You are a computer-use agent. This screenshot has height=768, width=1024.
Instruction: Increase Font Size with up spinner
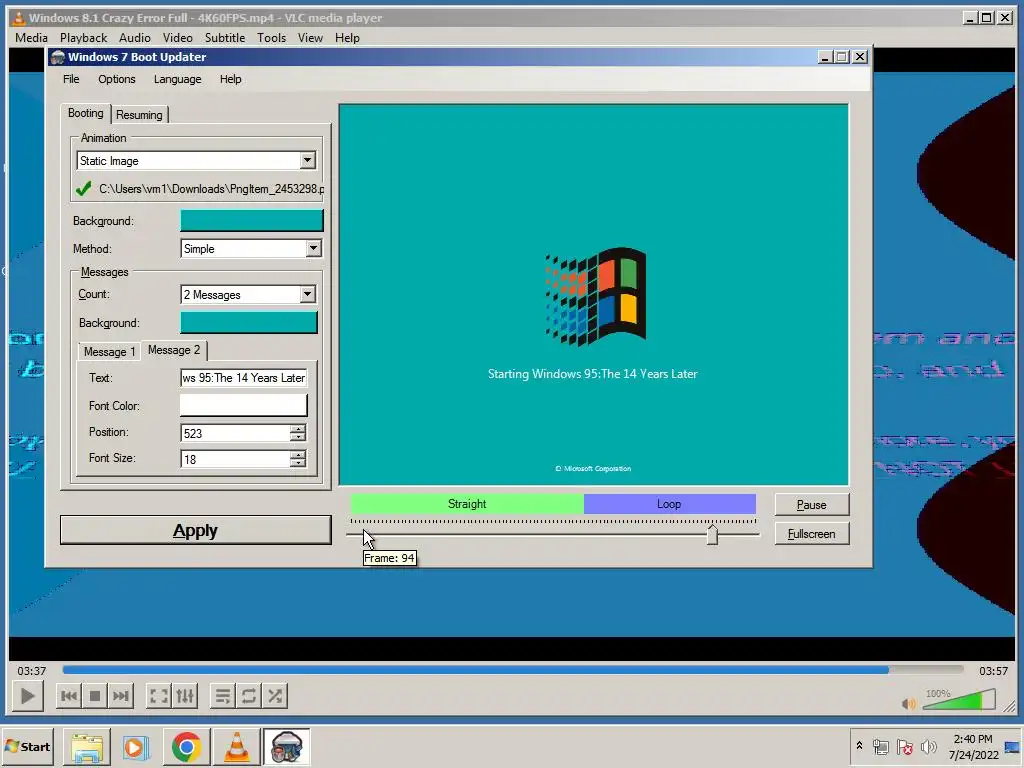298,455
